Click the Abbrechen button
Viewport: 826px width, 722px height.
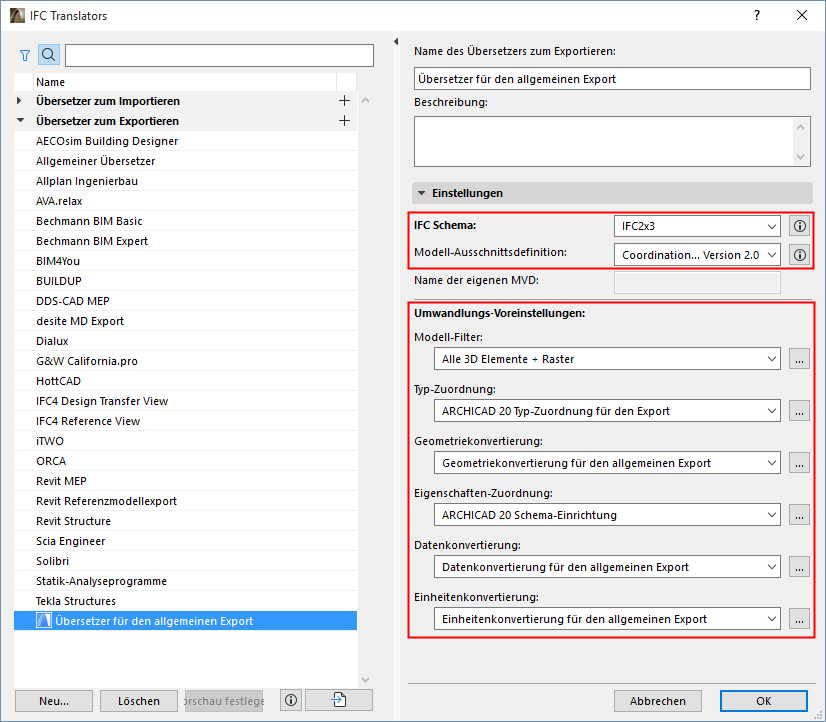657,701
